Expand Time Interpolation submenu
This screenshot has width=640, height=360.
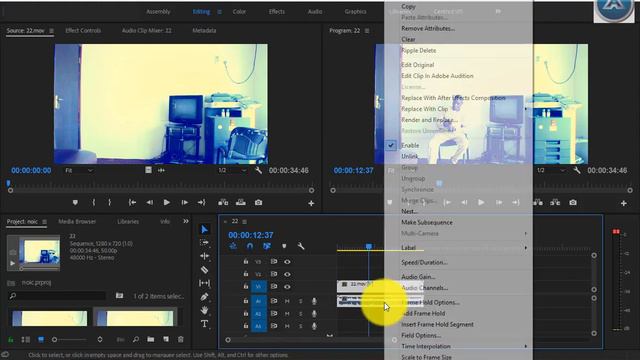click(525, 346)
